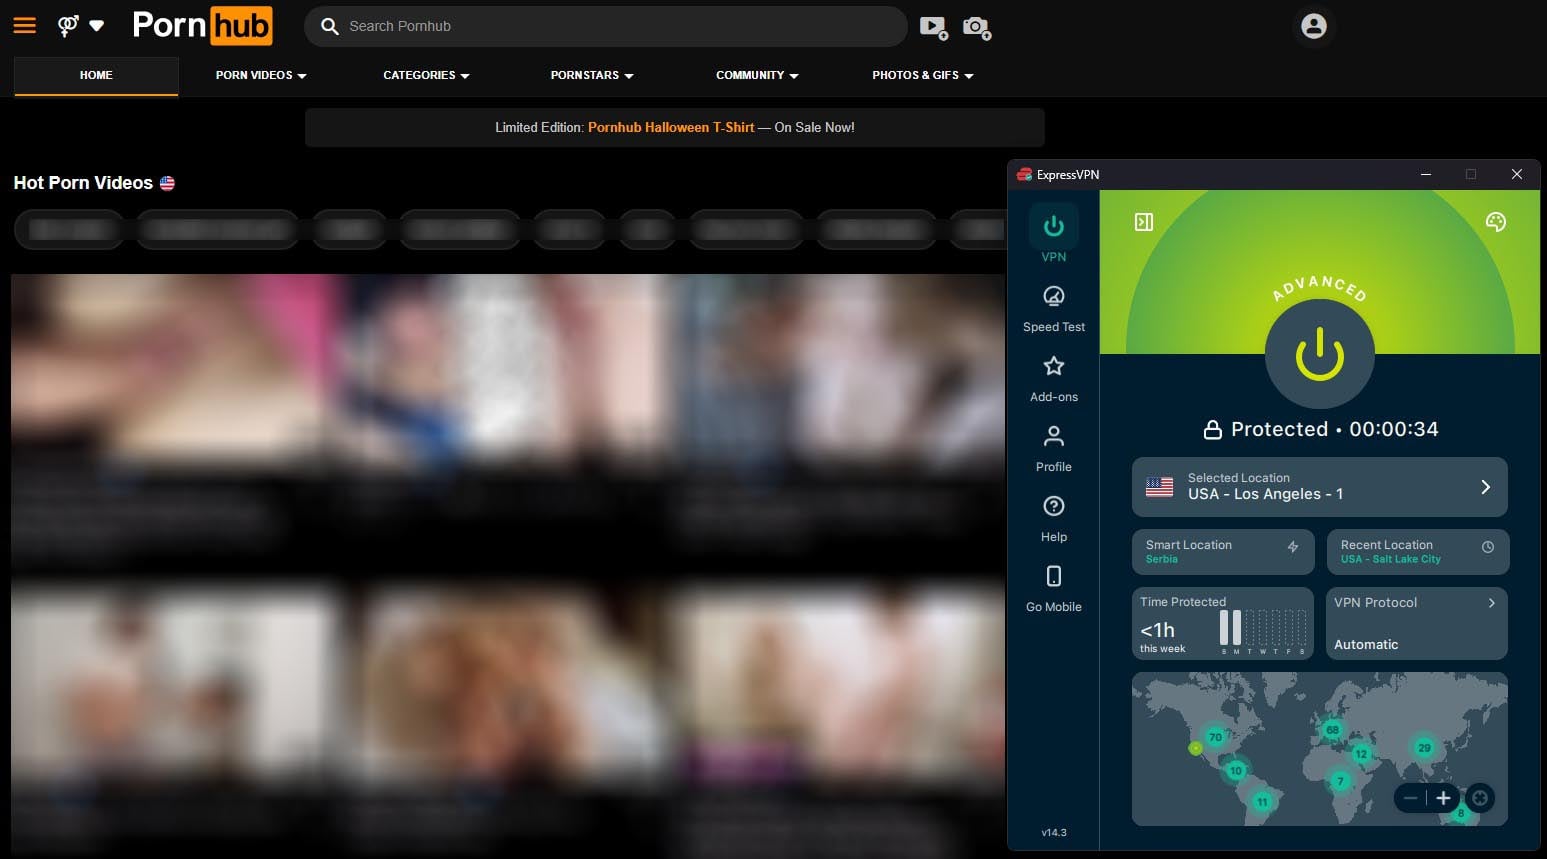Expand the PORNSTARS dropdown menu
Image resolution: width=1547 pixels, height=859 pixels.
592,75
